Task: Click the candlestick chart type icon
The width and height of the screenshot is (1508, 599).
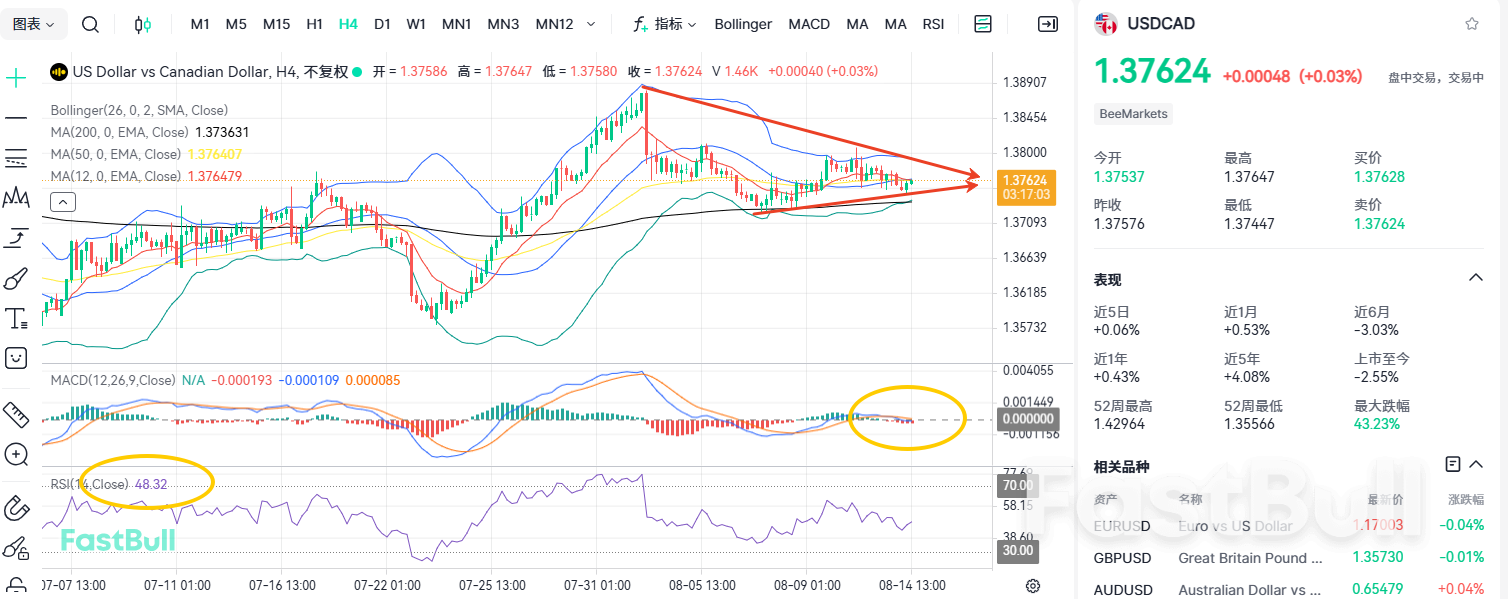Action: pyautogui.click(x=143, y=24)
